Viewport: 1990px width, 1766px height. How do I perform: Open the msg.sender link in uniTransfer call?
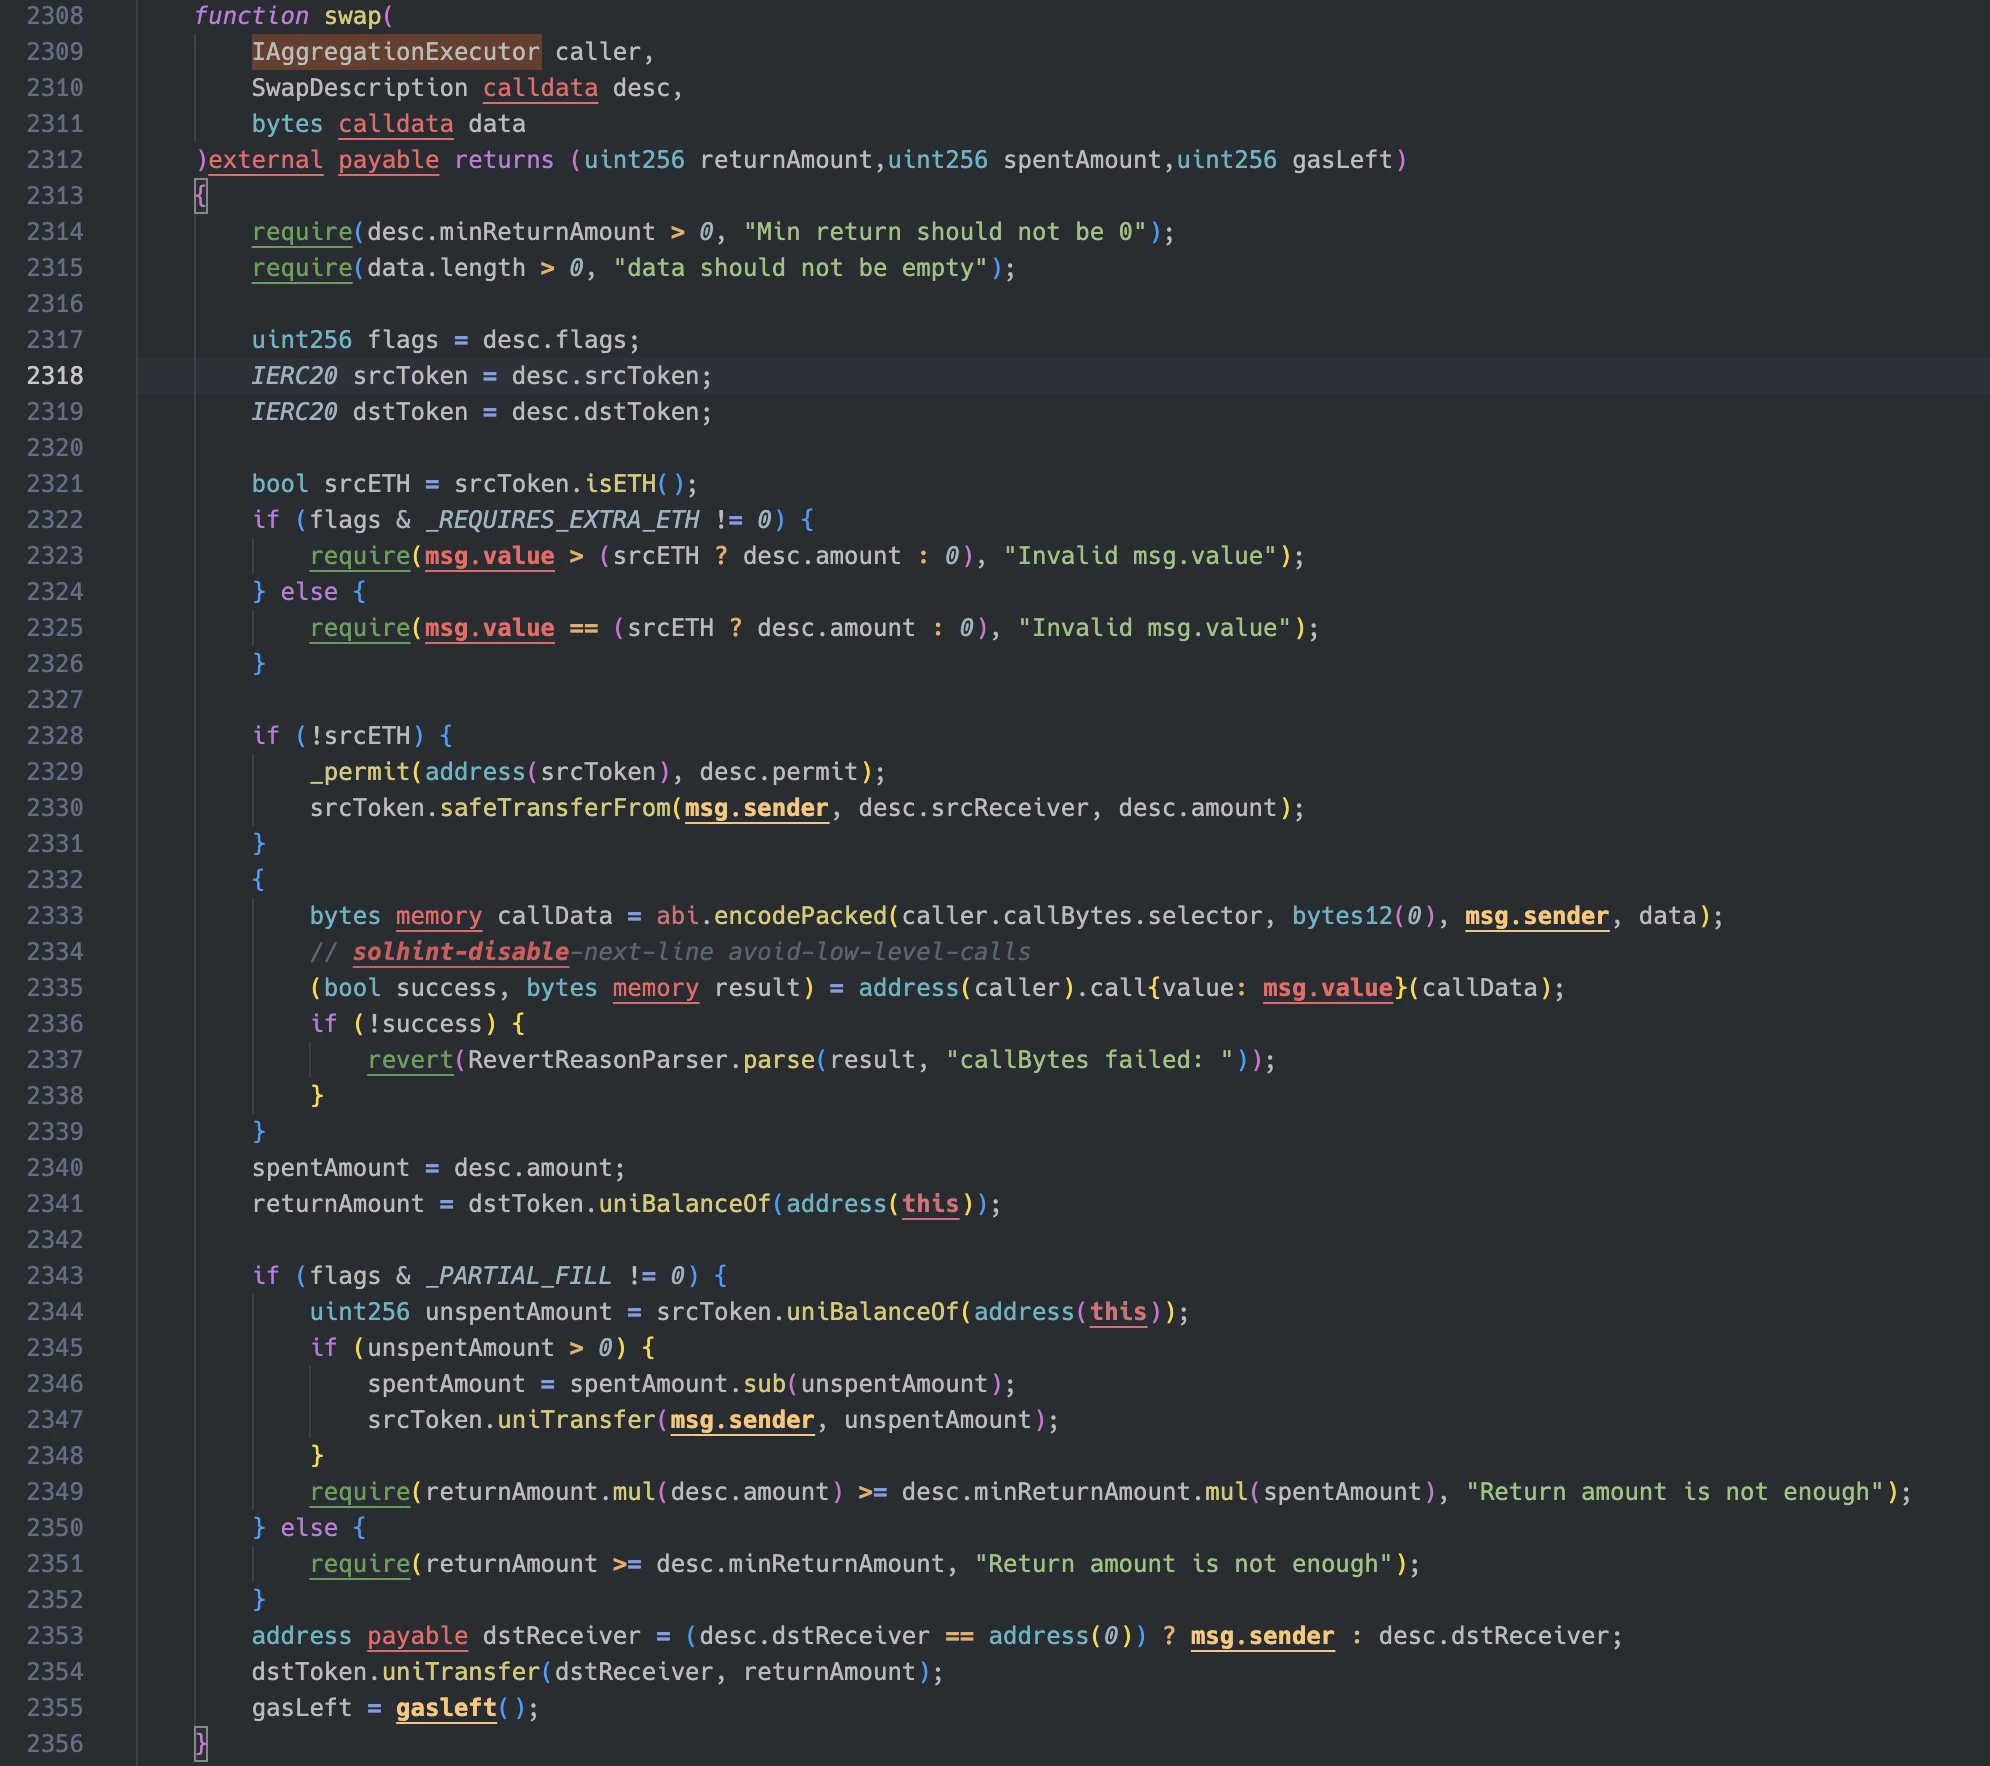742,1419
